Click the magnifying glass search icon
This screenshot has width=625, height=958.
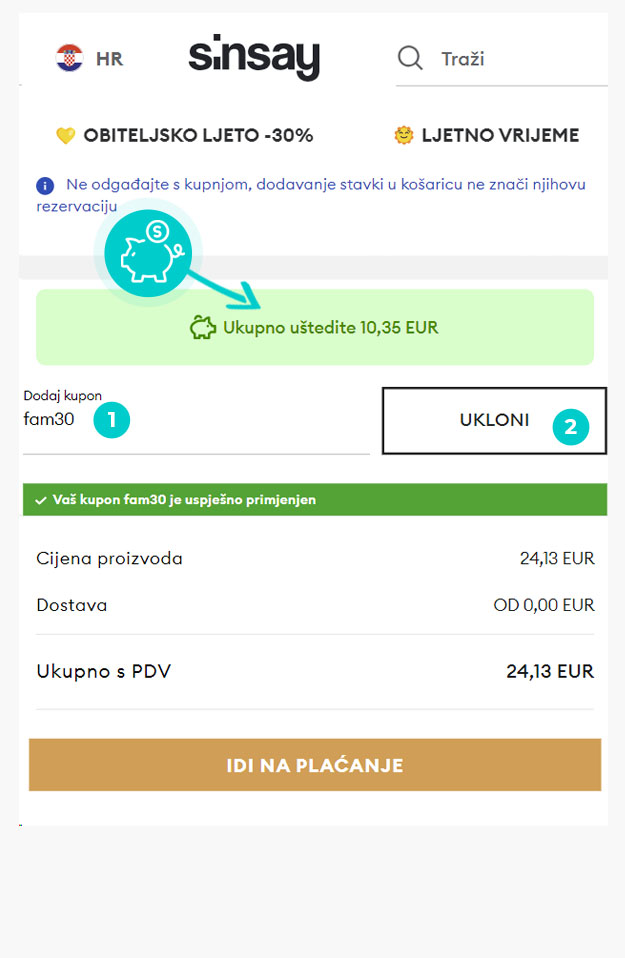click(x=410, y=59)
